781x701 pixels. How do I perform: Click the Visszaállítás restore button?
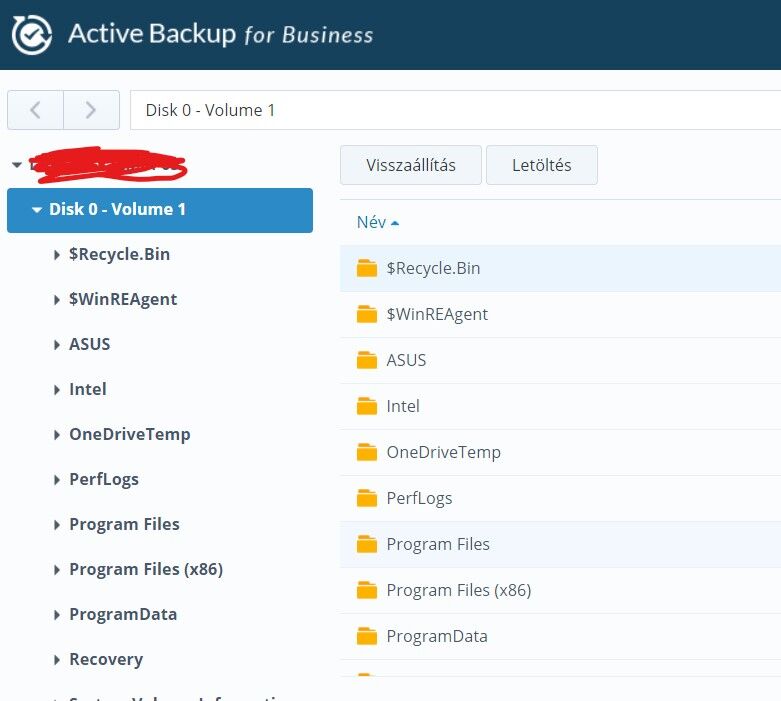click(x=411, y=165)
